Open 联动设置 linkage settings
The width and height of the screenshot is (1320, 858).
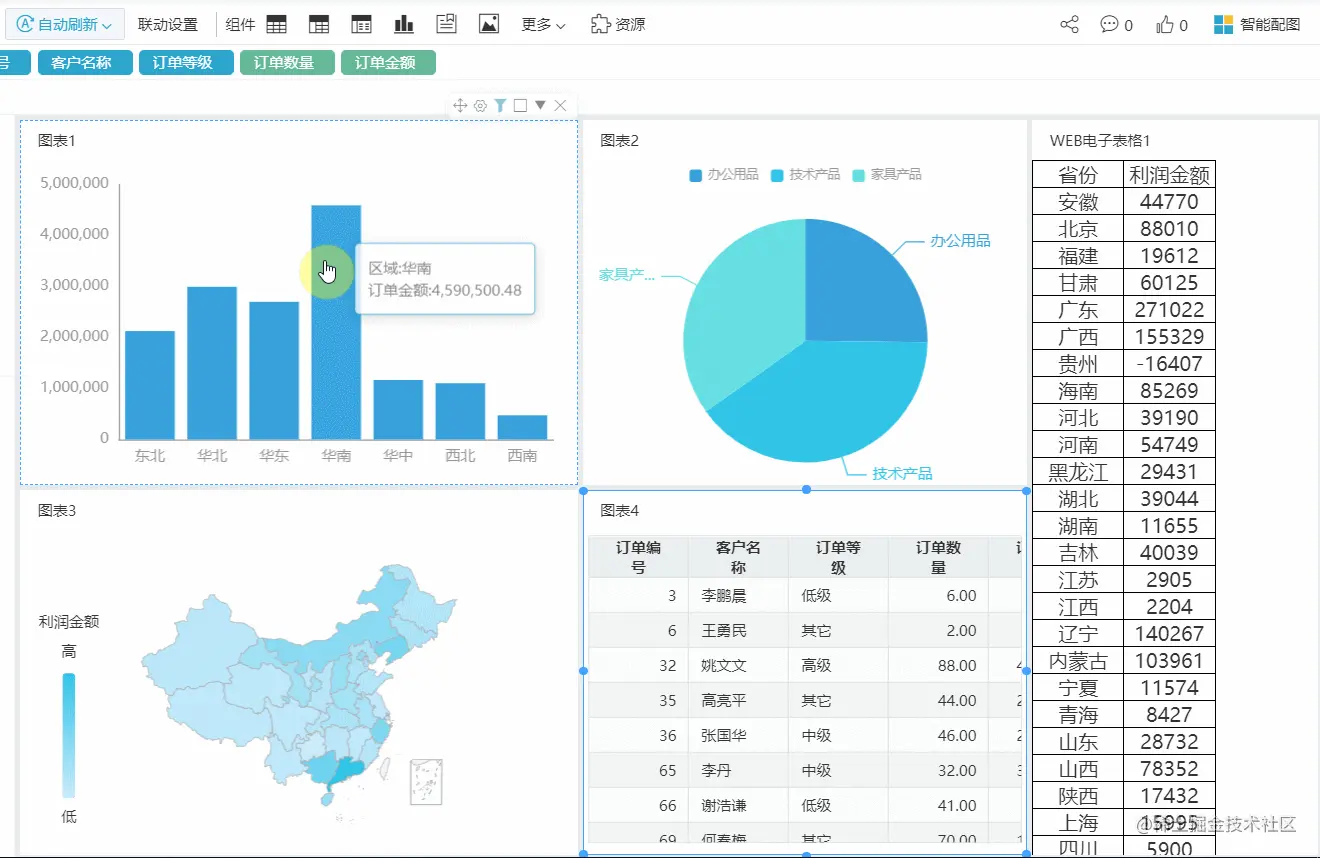[168, 25]
